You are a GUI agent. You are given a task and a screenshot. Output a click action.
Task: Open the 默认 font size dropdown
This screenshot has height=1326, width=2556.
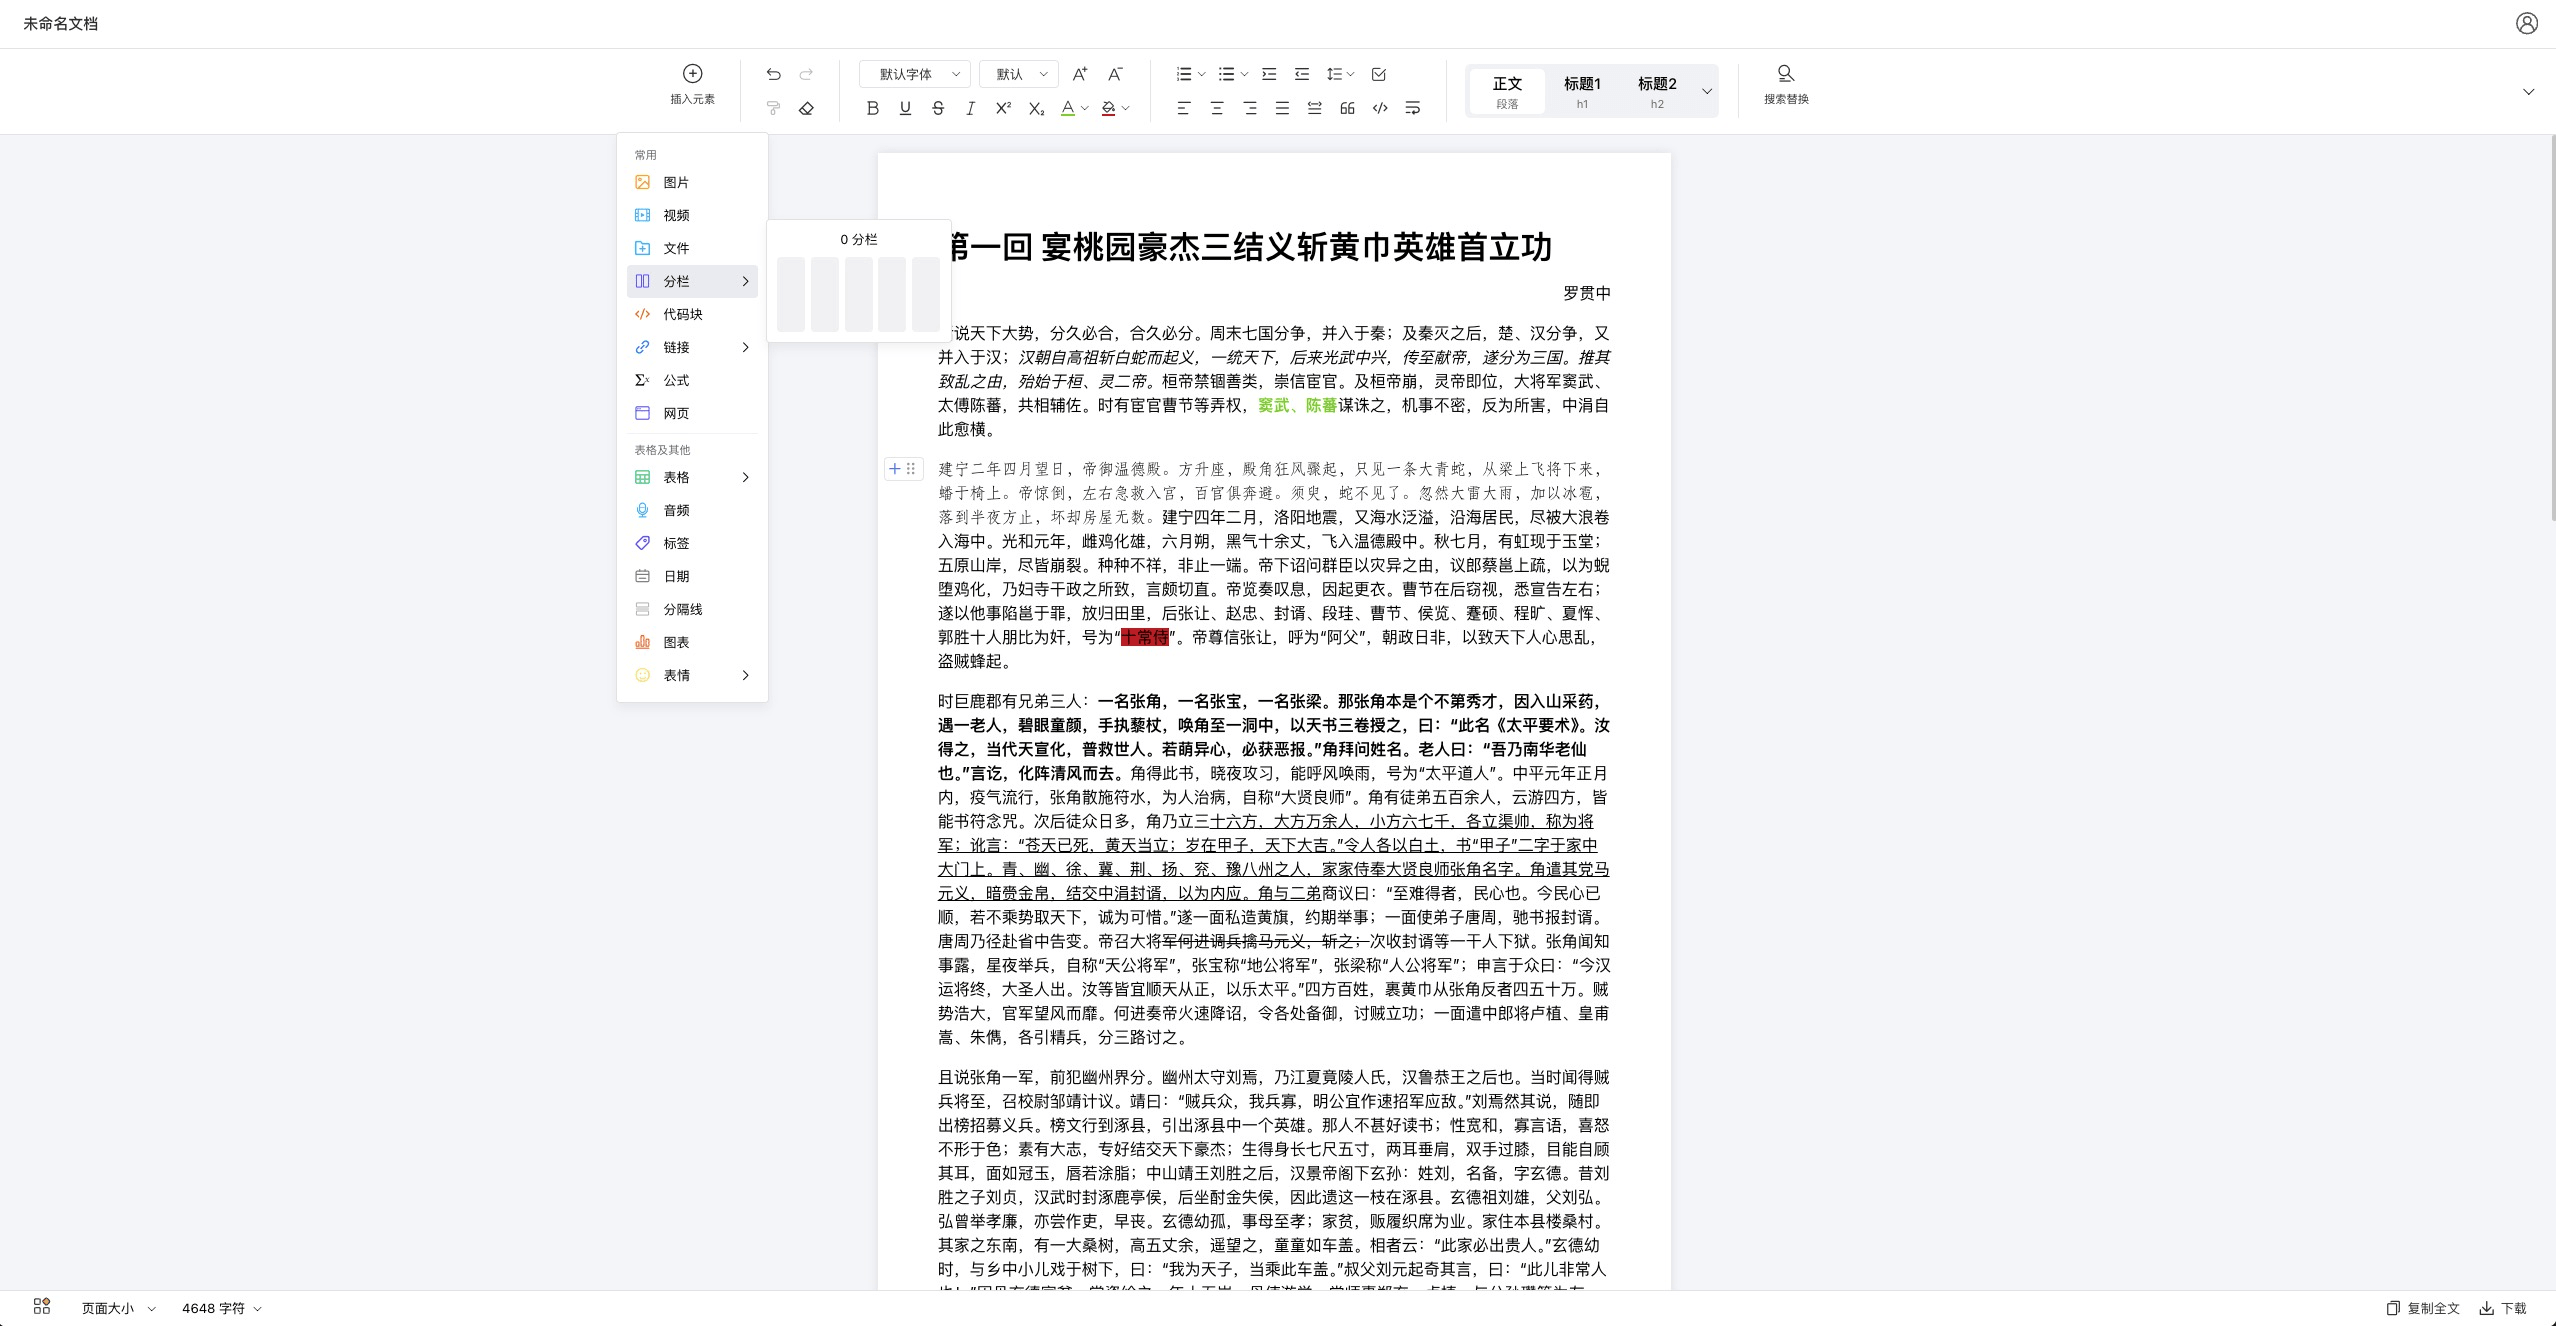coord(1018,74)
